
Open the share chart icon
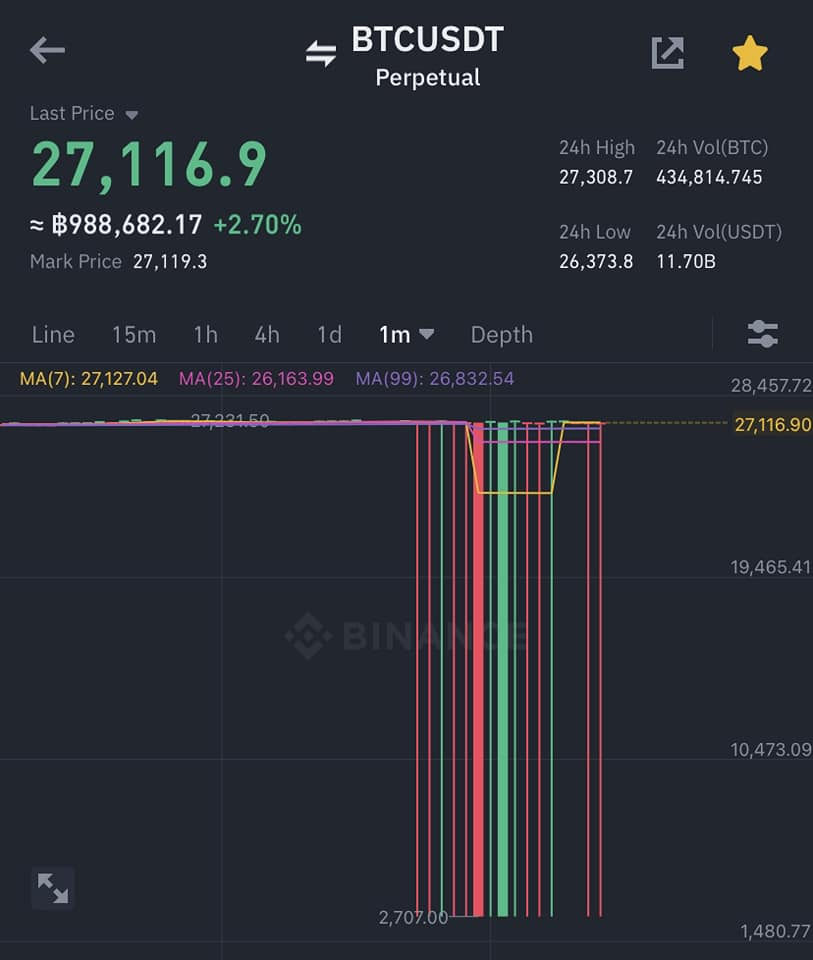pyautogui.click(x=667, y=52)
